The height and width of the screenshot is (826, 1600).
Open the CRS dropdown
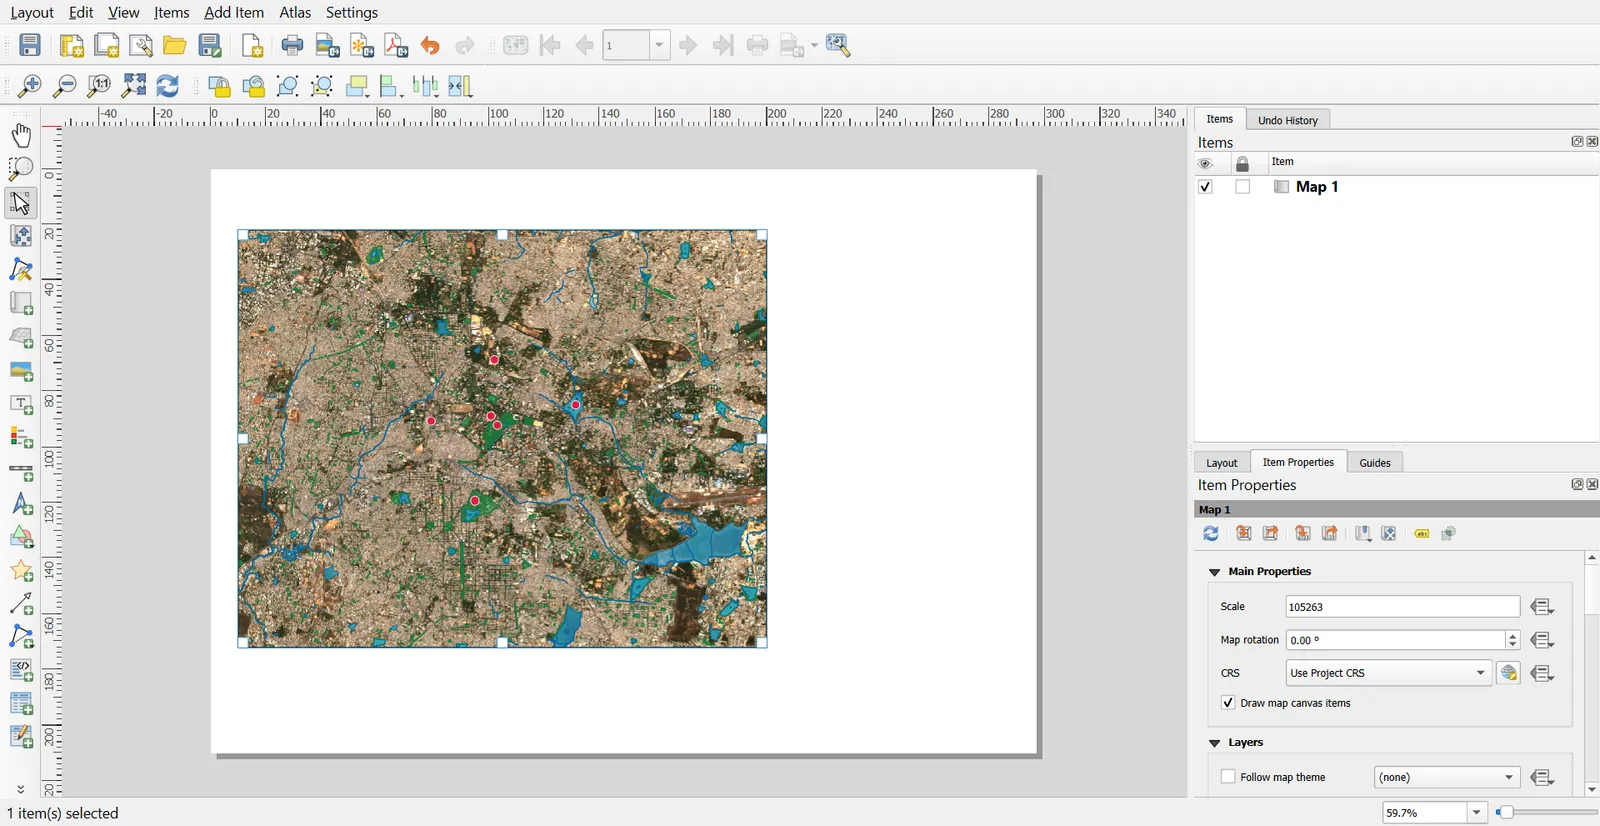tap(1389, 673)
